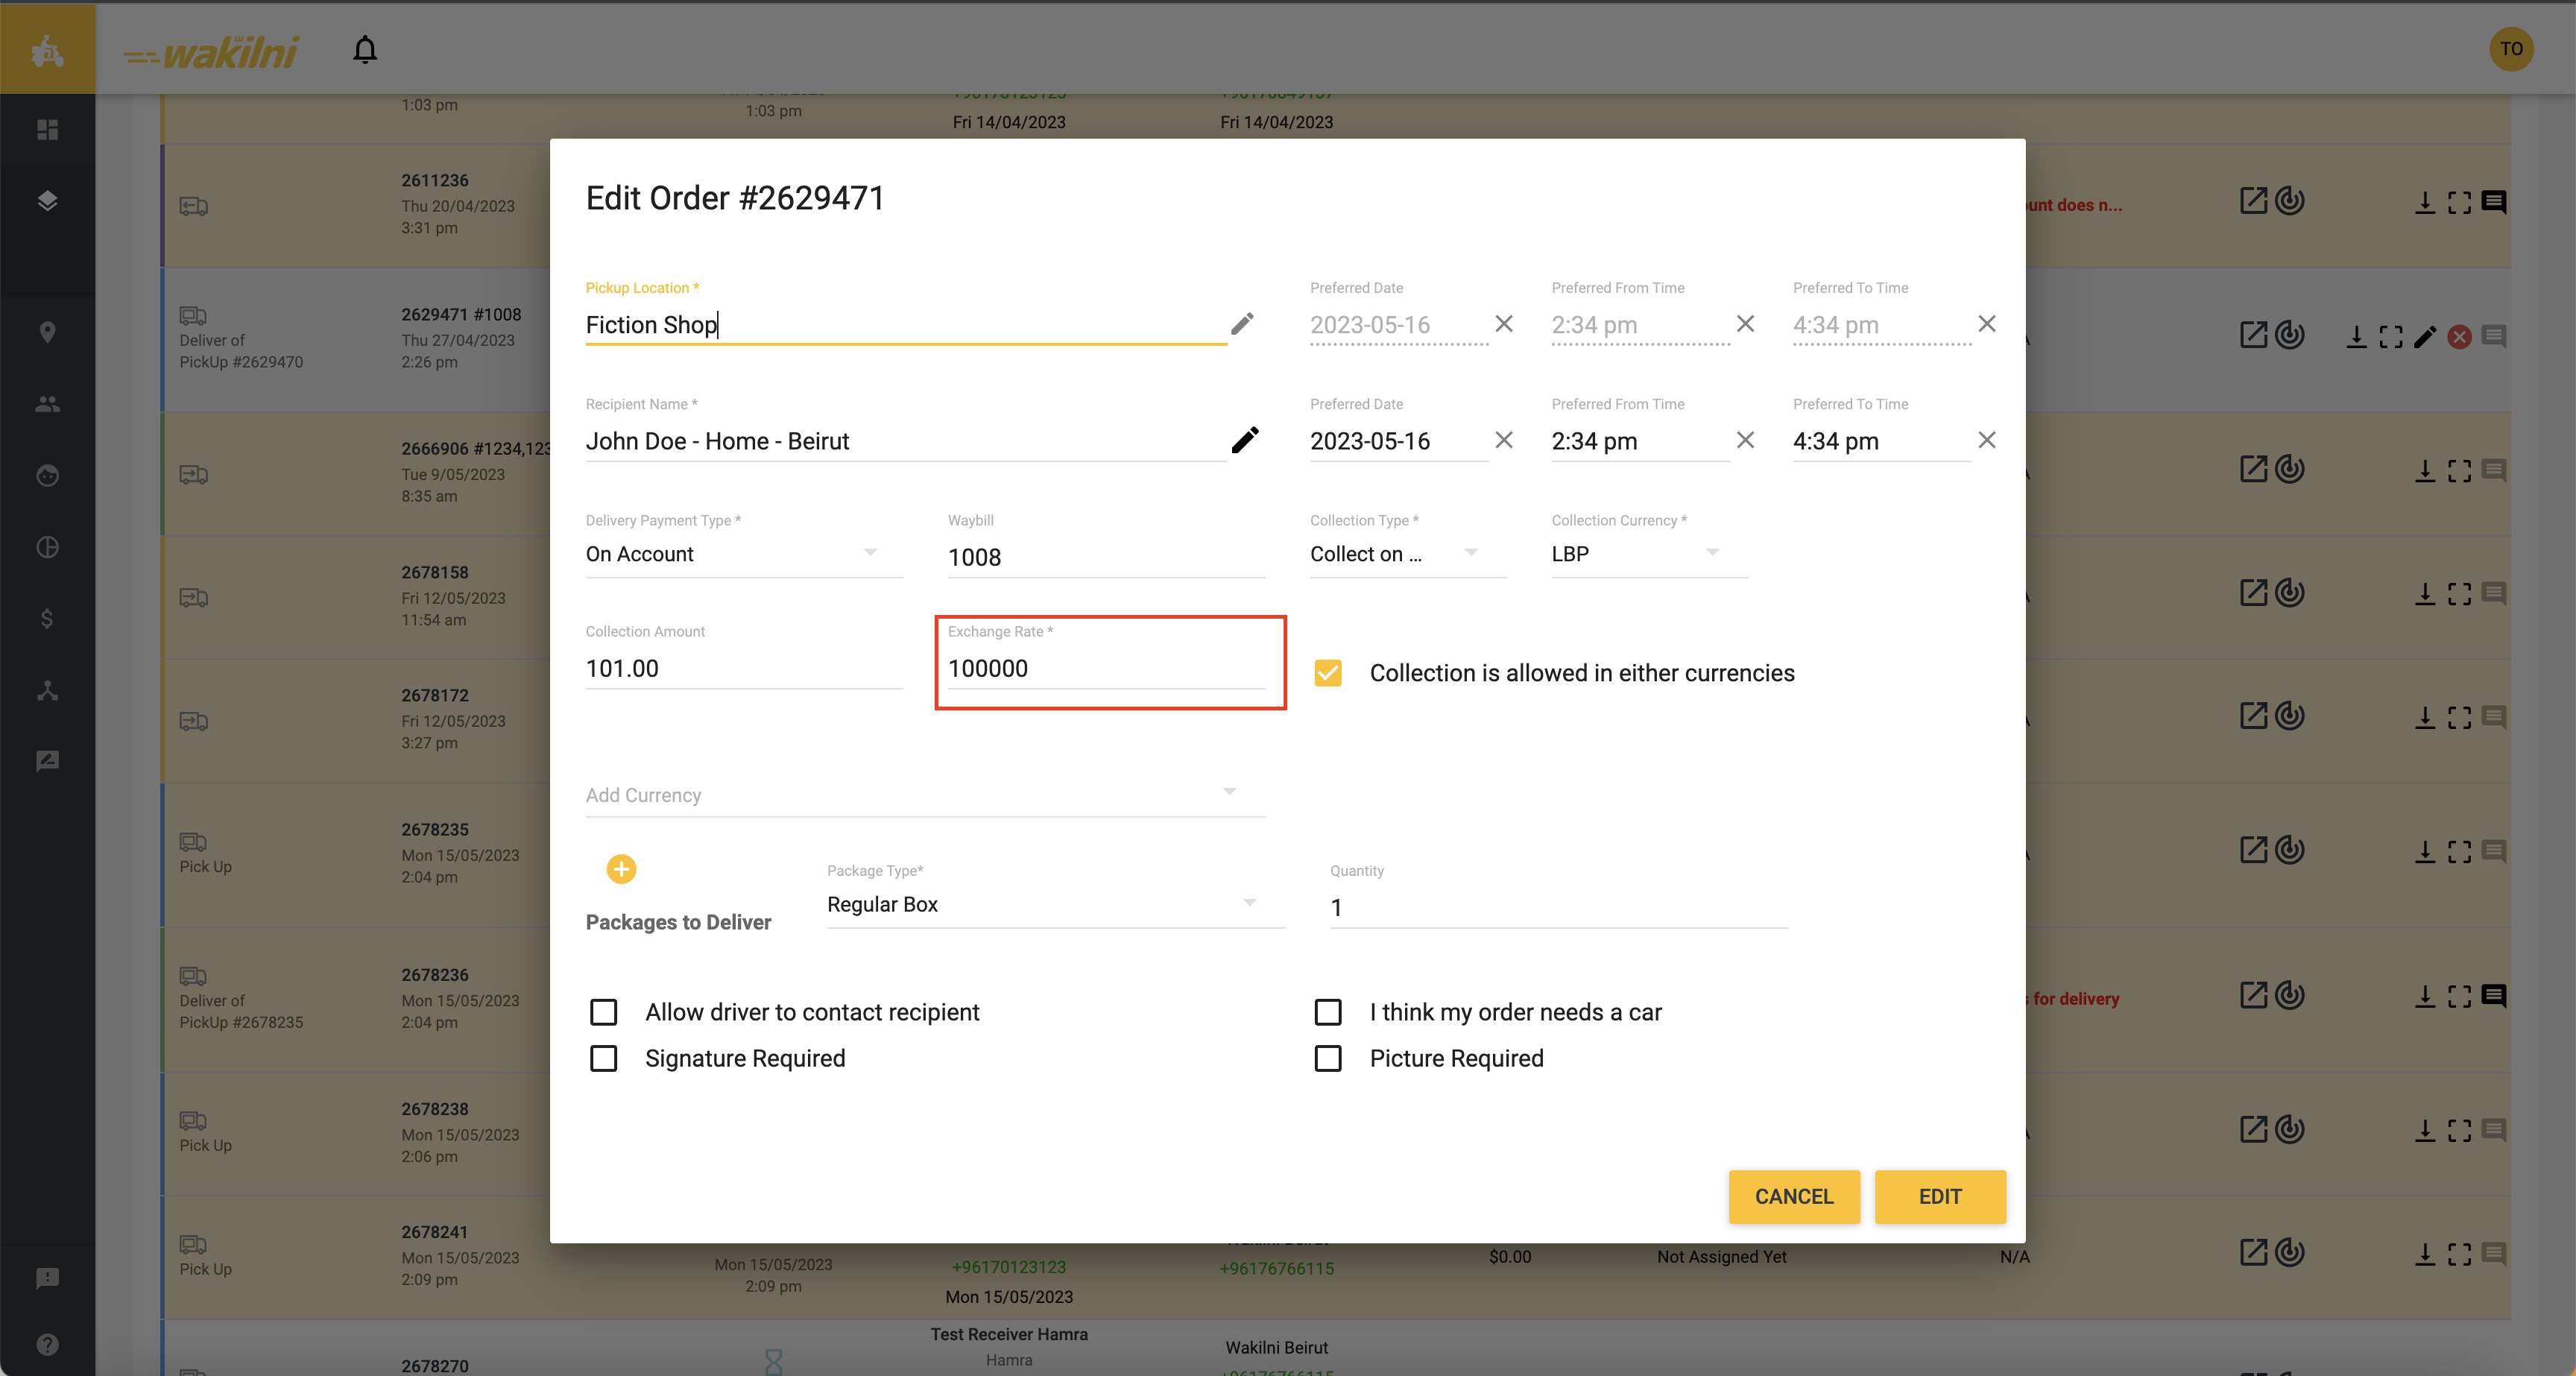Clear the recipient Preferred Date 2023-05-16

pyautogui.click(x=1503, y=440)
